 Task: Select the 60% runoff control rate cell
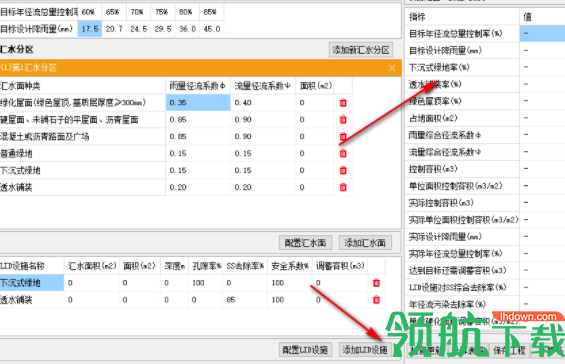90,12
